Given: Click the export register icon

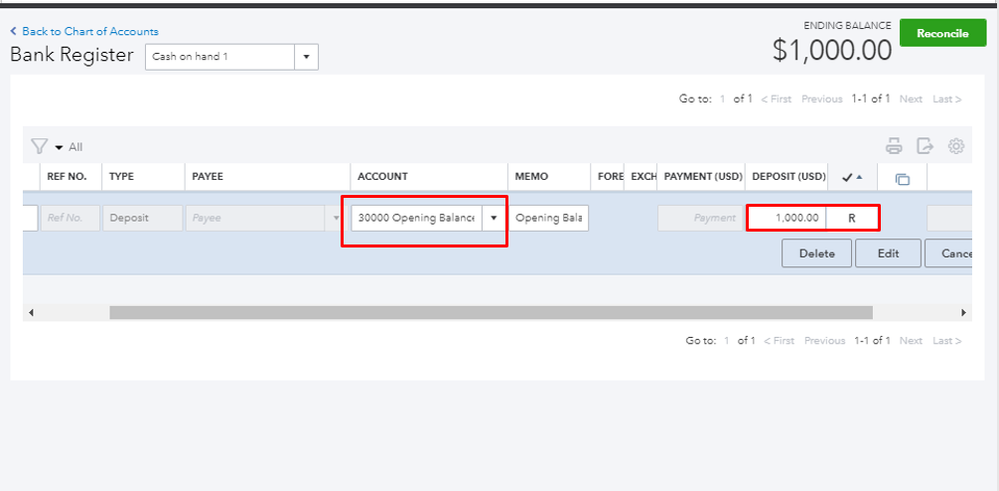Looking at the screenshot, I should pyautogui.click(x=924, y=146).
